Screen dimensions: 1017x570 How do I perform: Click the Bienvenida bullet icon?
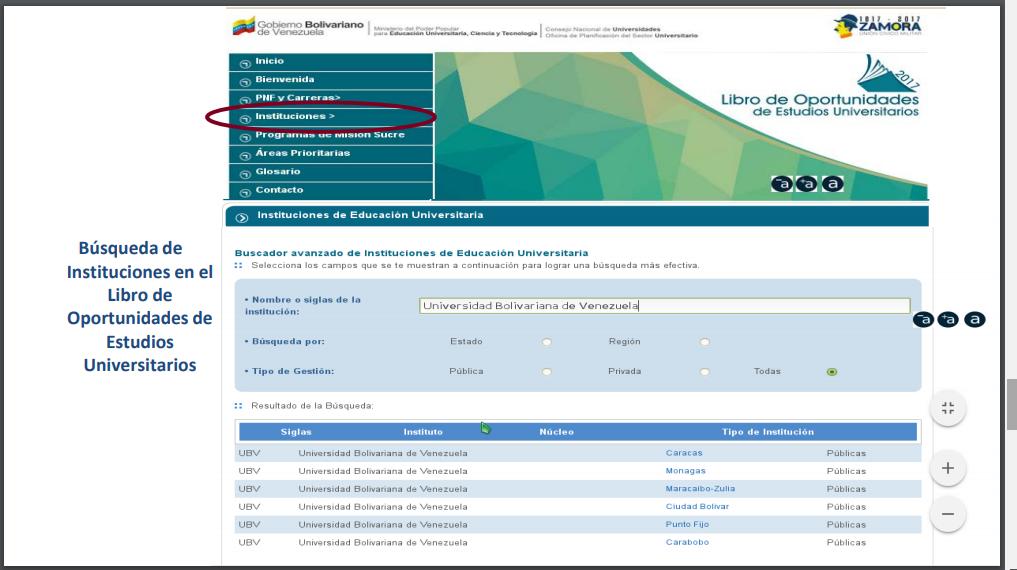[245, 82]
